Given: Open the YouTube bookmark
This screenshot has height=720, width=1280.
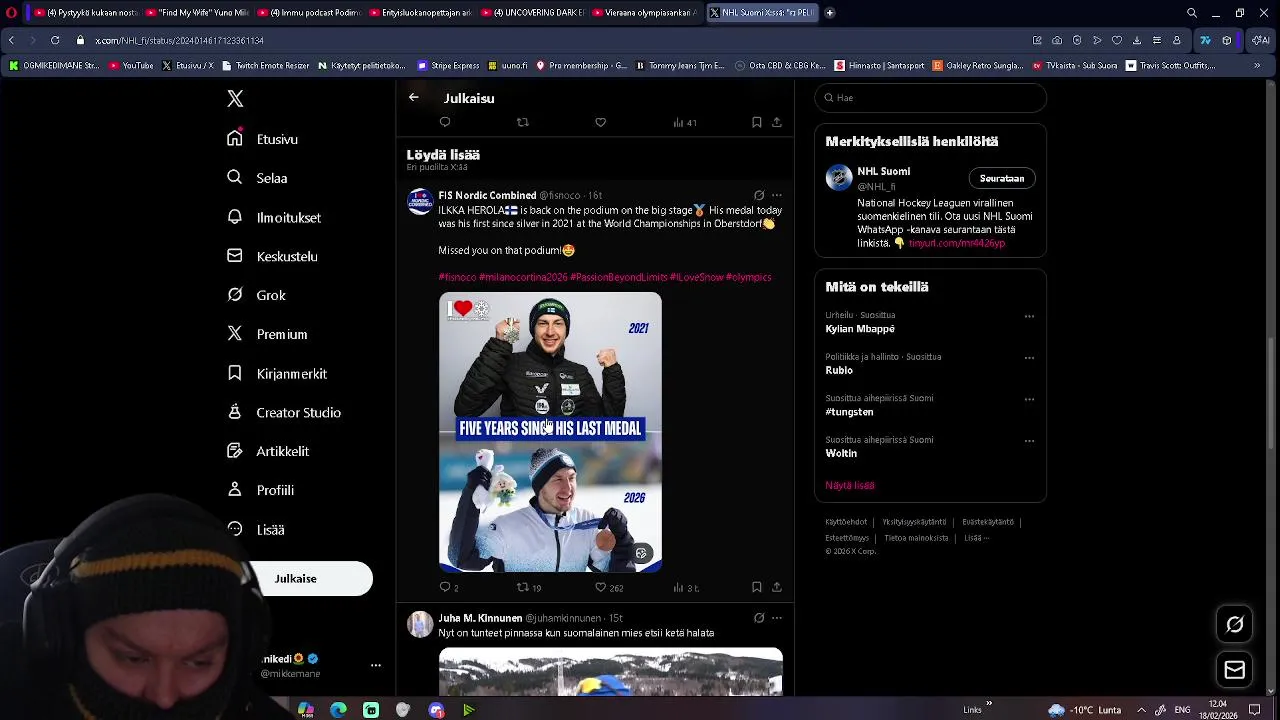Looking at the screenshot, I should (131, 66).
